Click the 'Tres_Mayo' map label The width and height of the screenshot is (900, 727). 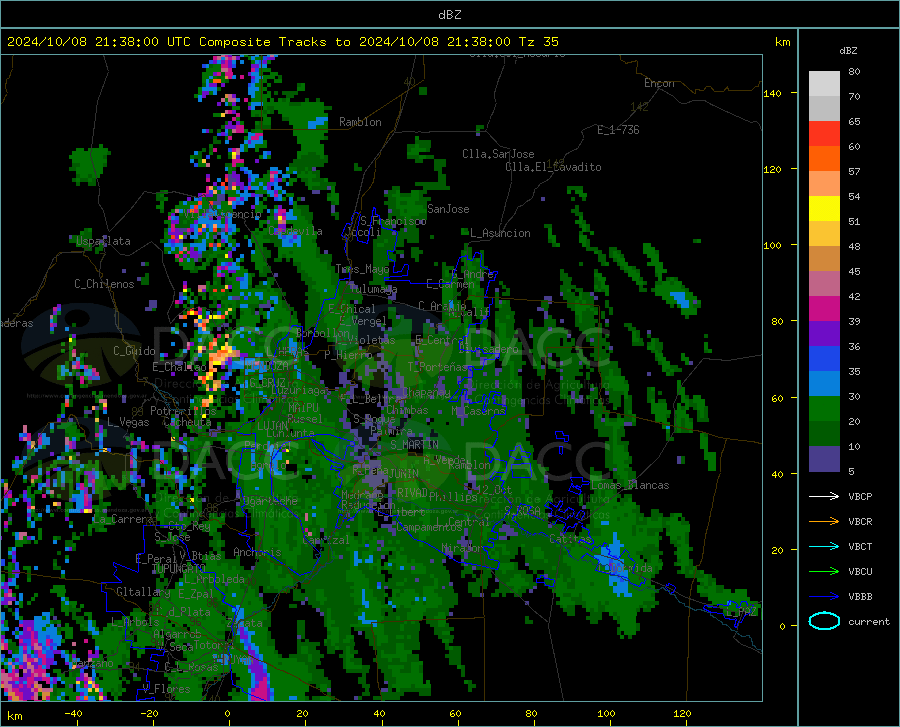[362, 269]
